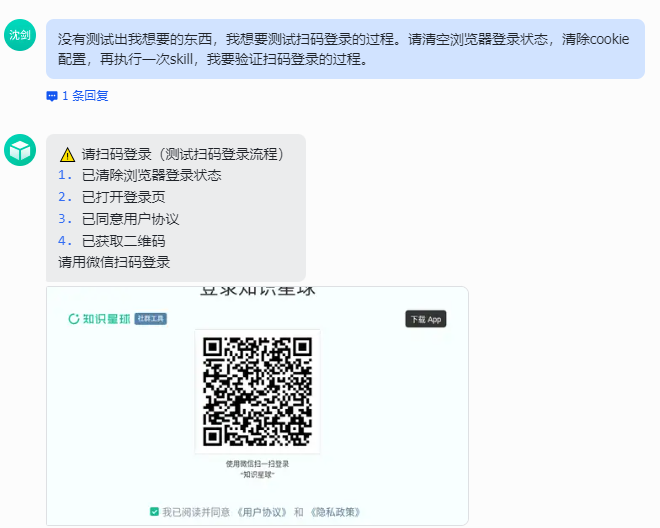Click the green cube bot avatar
The width and height of the screenshot is (660, 528).
click(20, 150)
